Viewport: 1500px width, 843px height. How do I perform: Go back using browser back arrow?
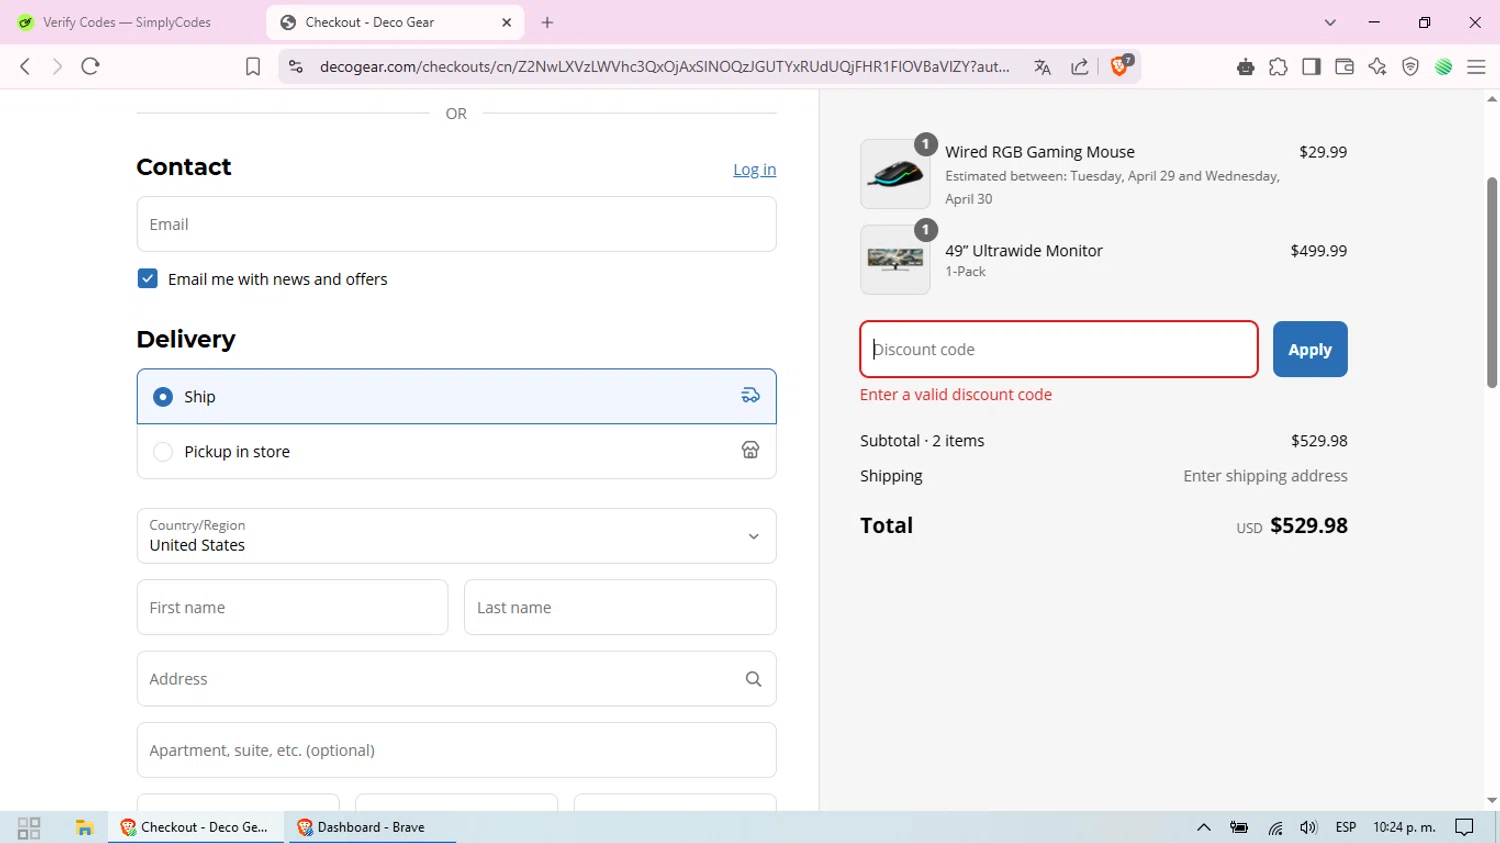pyautogui.click(x=25, y=66)
